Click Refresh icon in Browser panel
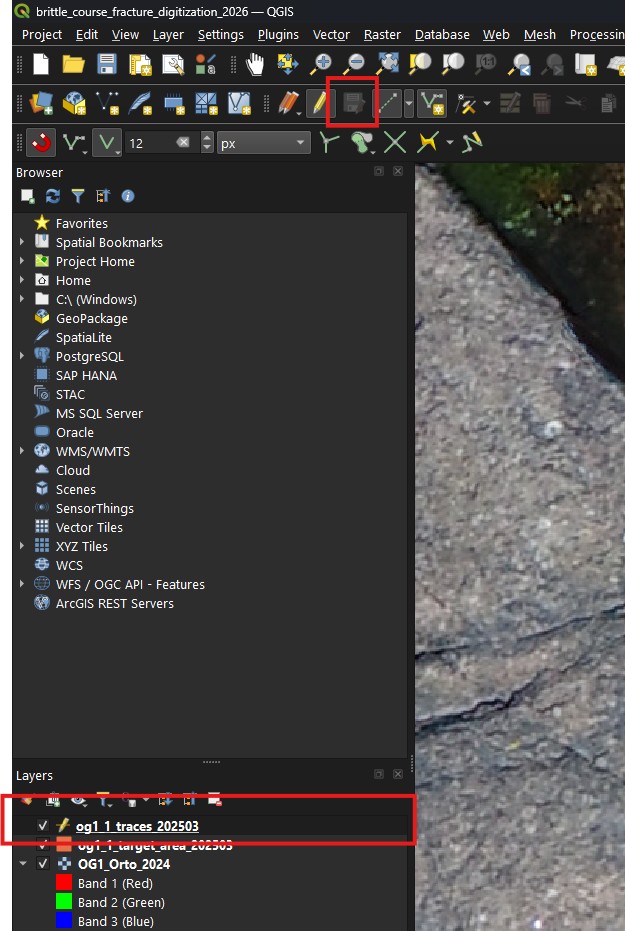 [53, 196]
